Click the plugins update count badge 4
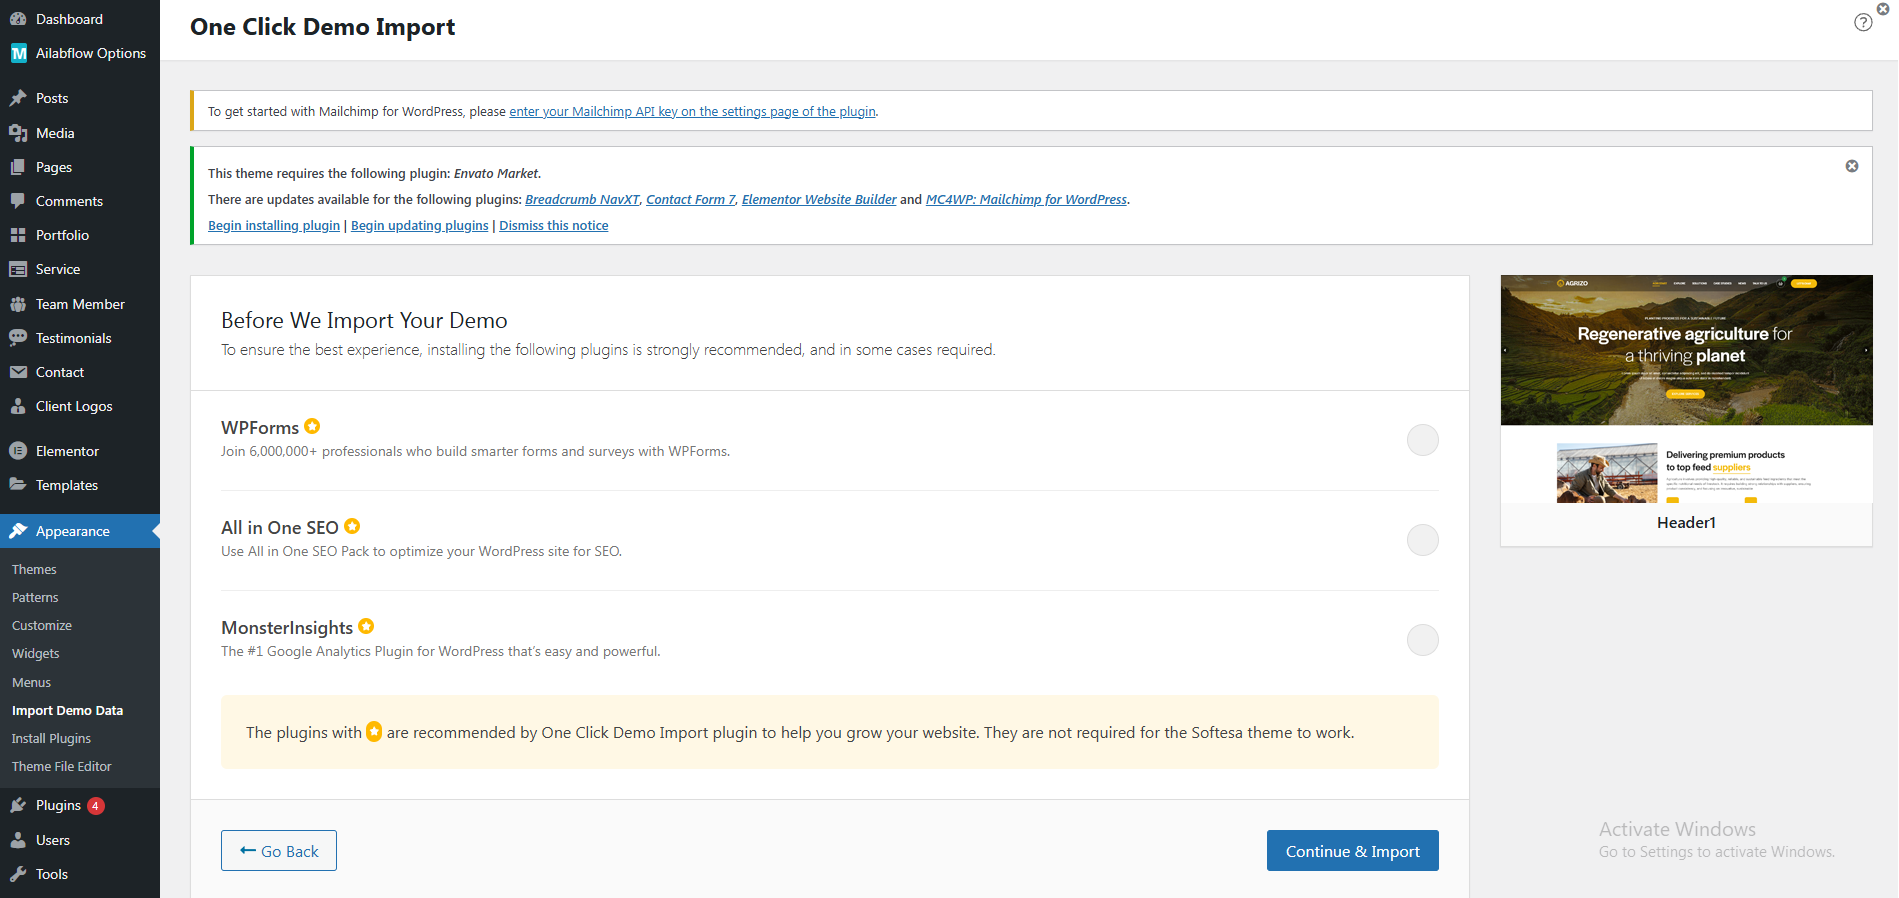The width and height of the screenshot is (1899, 898). pos(96,806)
